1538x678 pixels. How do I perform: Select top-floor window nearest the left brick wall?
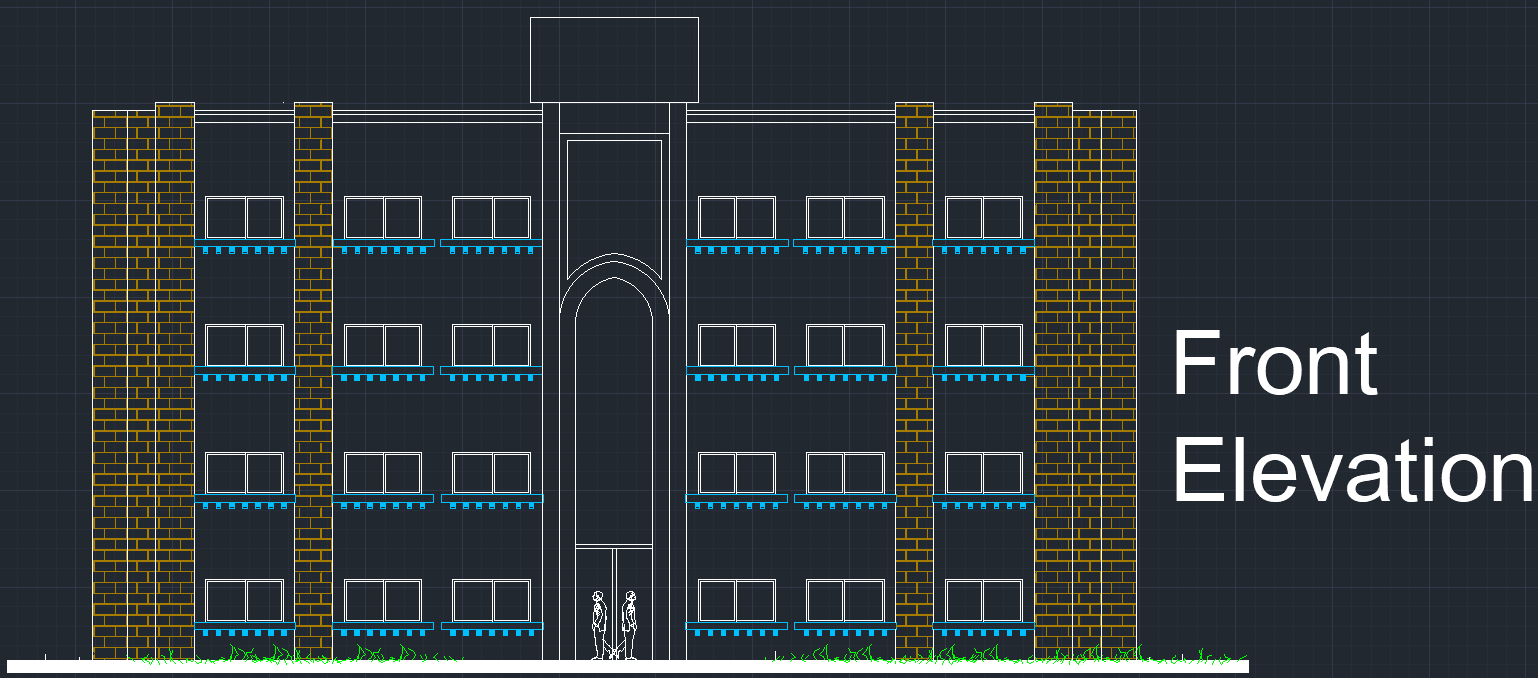coord(245,218)
